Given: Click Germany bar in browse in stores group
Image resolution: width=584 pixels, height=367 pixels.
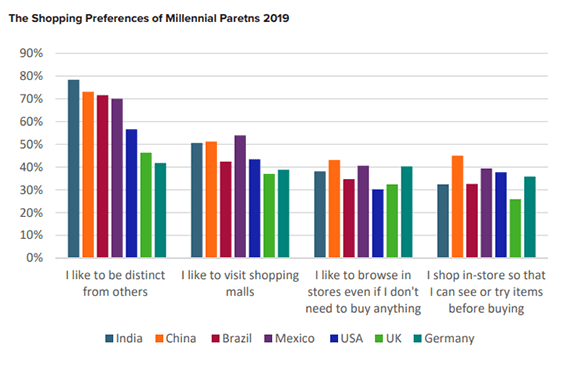Looking at the screenshot, I should click(x=407, y=212).
